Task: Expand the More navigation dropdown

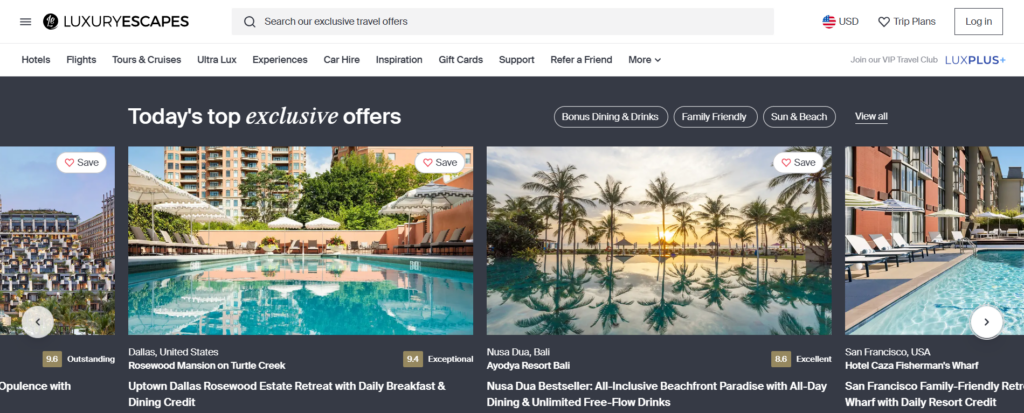Action: [645, 59]
